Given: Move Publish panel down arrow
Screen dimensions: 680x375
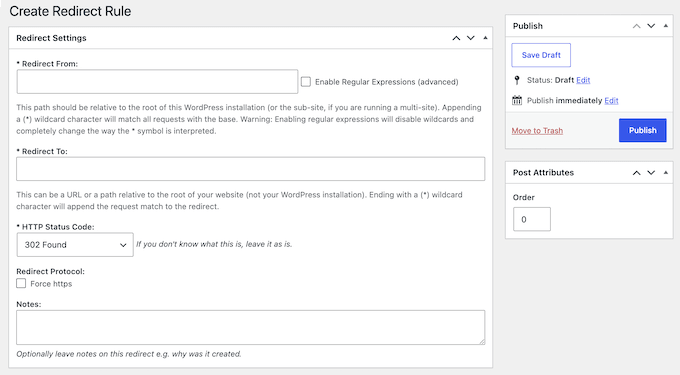Looking at the screenshot, I should pyautogui.click(x=651, y=26).
